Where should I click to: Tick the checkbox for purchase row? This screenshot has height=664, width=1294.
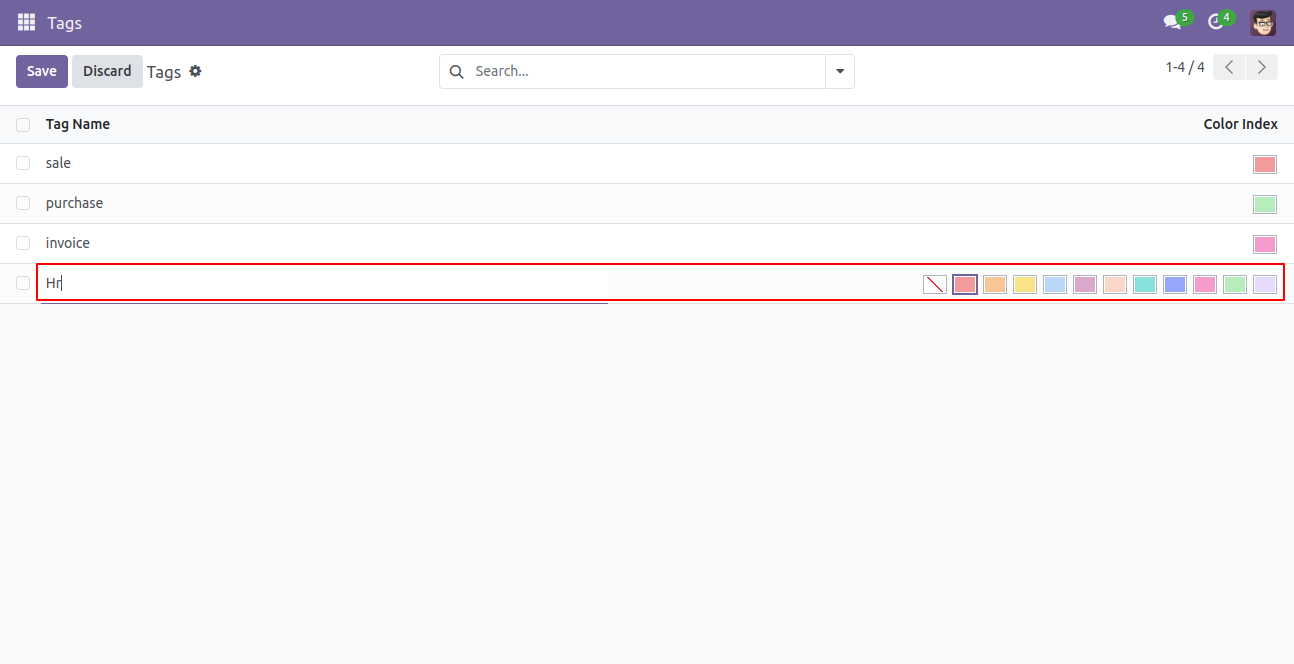click(x=23, y=203)
